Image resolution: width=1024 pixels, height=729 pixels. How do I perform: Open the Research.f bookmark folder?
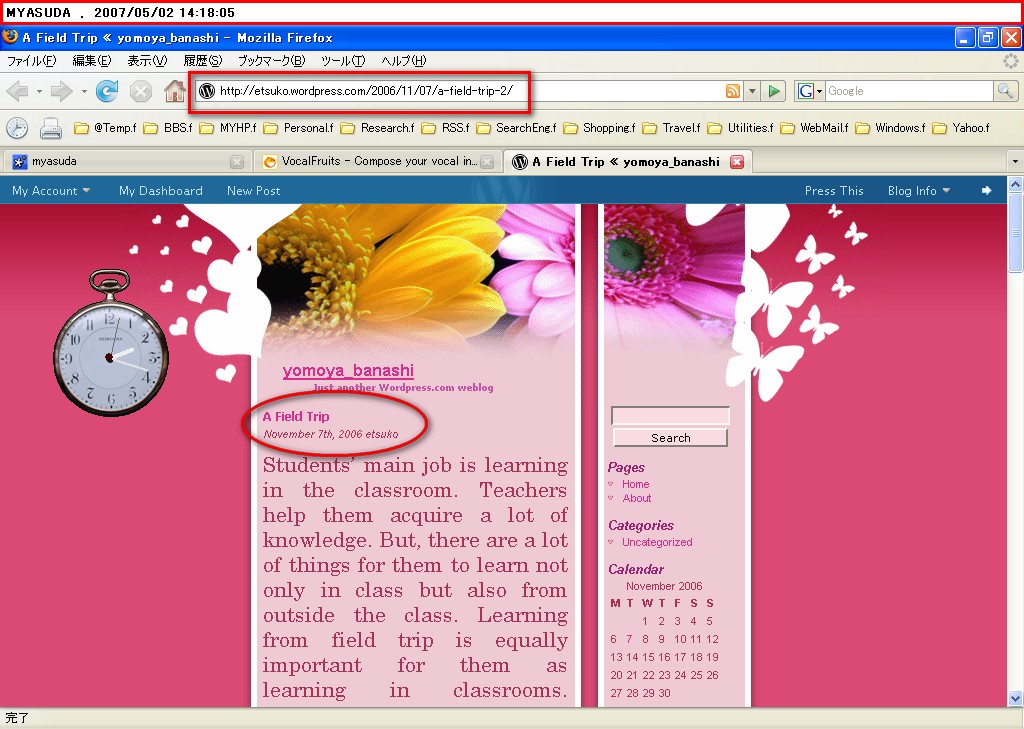click(x=378, y=128)
